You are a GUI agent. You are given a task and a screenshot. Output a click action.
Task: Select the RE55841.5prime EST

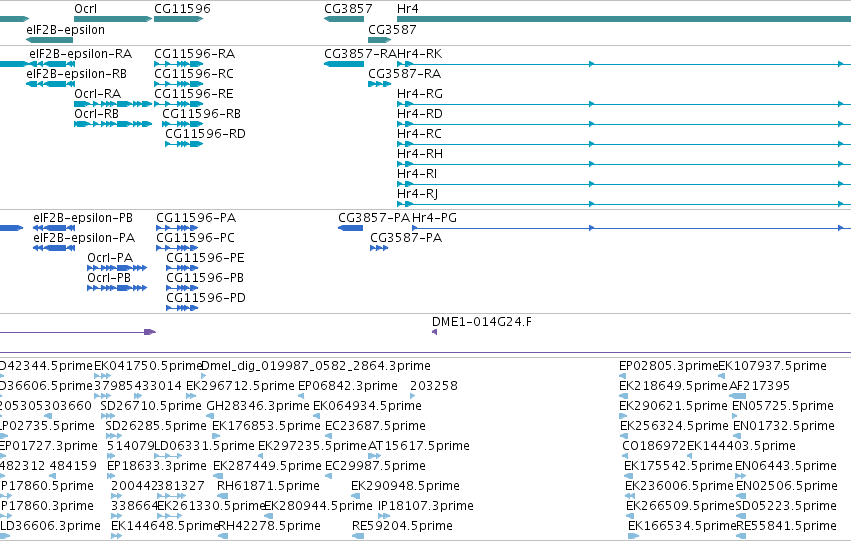click(x=786, y=527)
